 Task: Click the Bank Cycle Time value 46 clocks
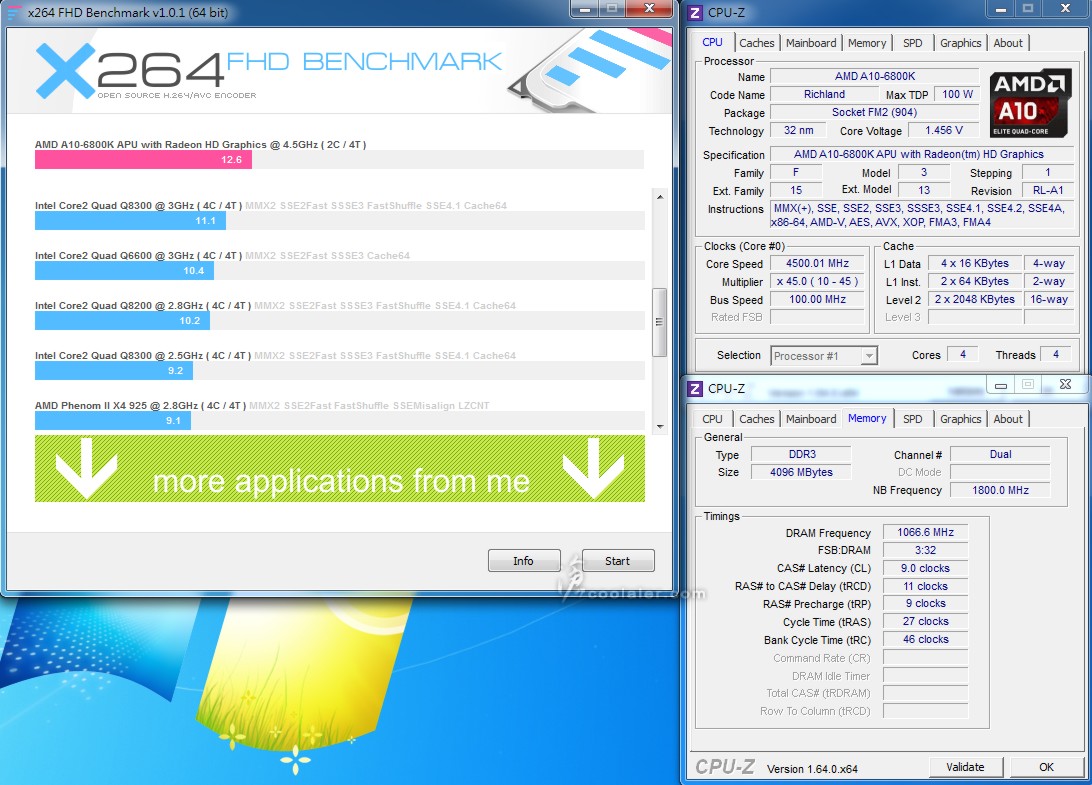pyautogui.click(x=925, y=640)
